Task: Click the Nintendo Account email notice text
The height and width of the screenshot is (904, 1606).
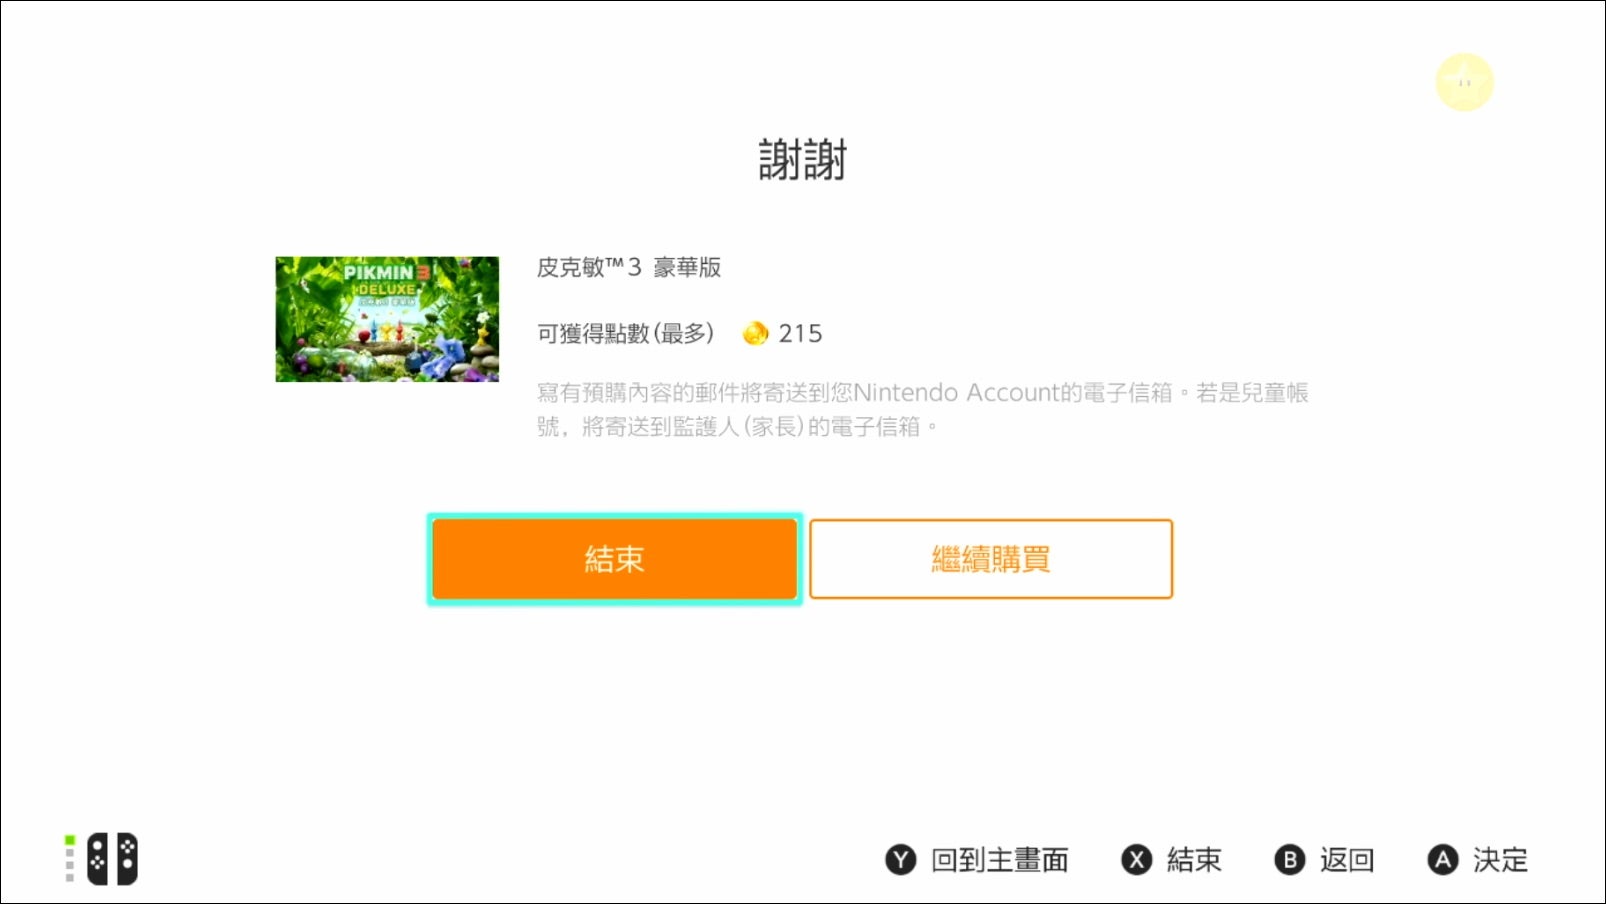Action: (x=923, y=409)
